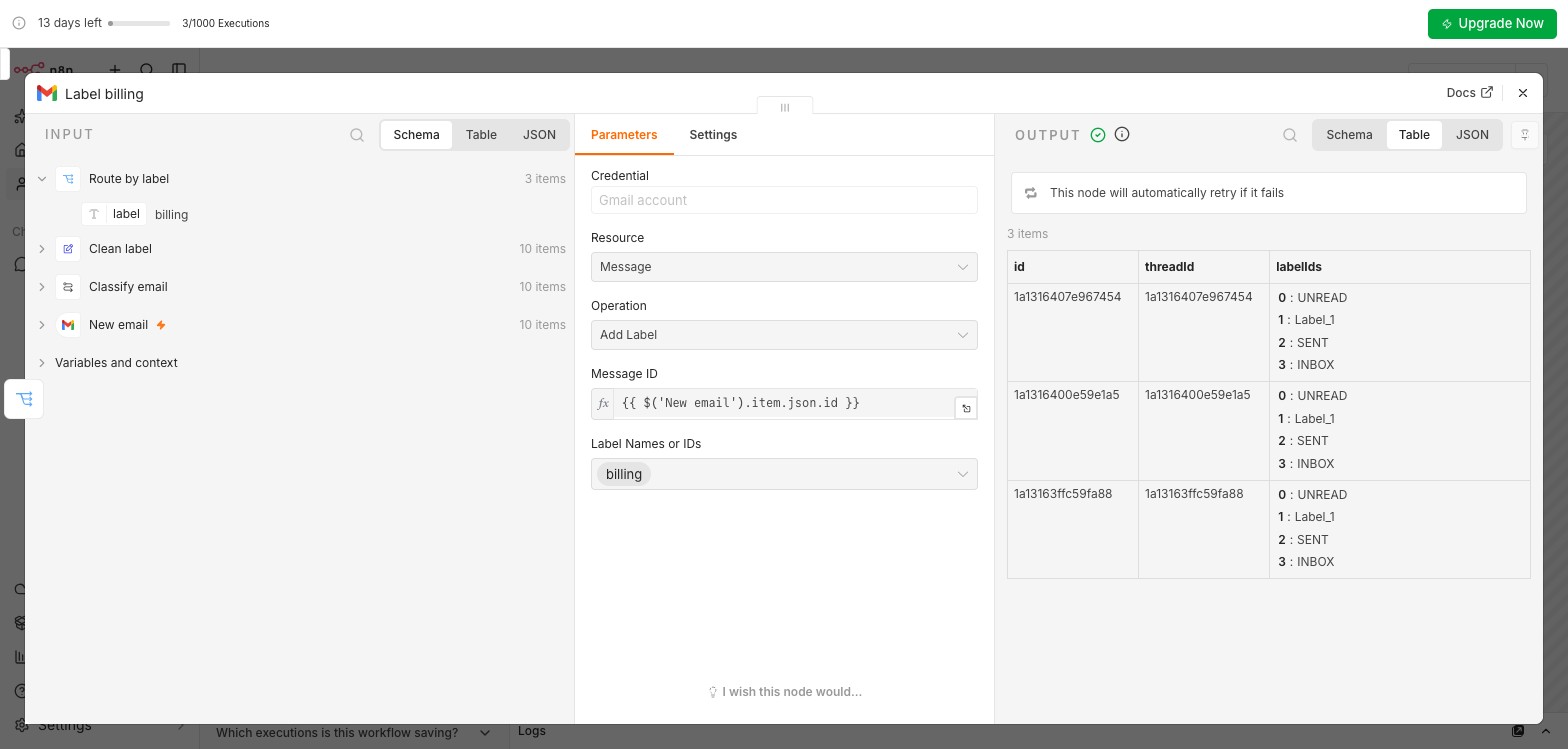Expand the Clean label tree node
Screen dimensions: 1568x749
pyautogui.click(x=42, y=249)
